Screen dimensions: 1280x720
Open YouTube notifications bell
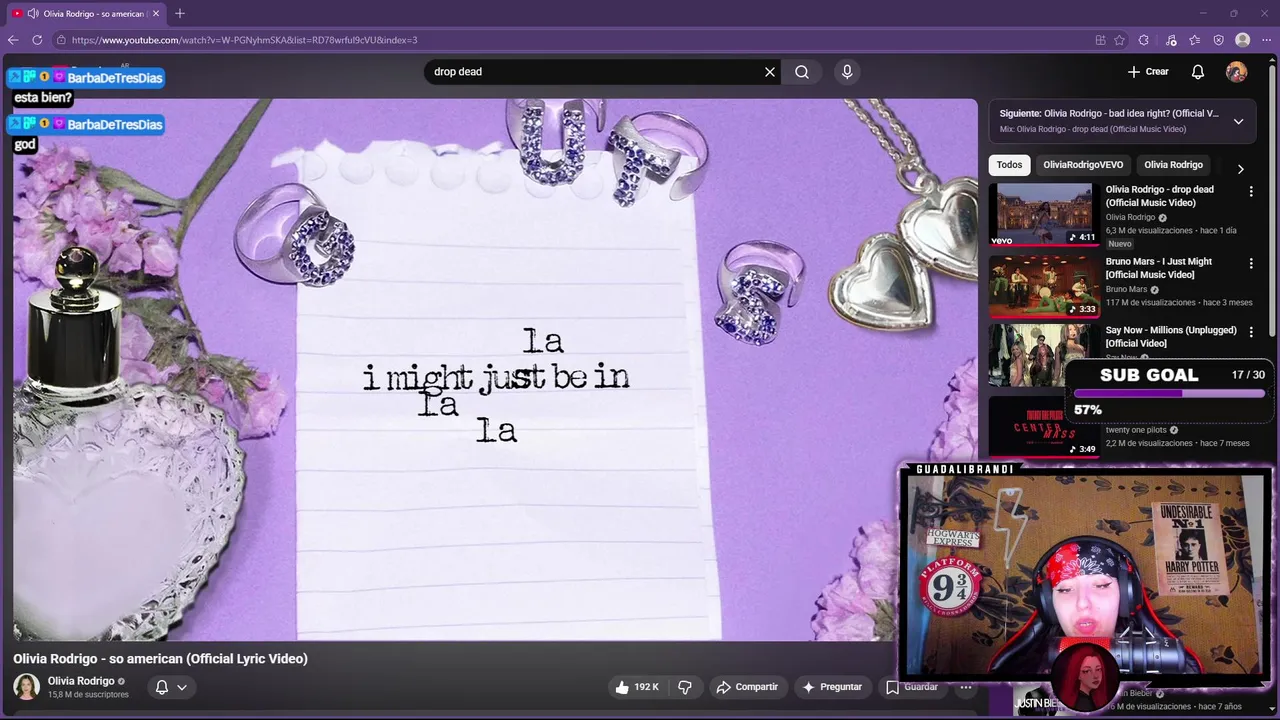pyautogui.click(x=1198, y=72)
